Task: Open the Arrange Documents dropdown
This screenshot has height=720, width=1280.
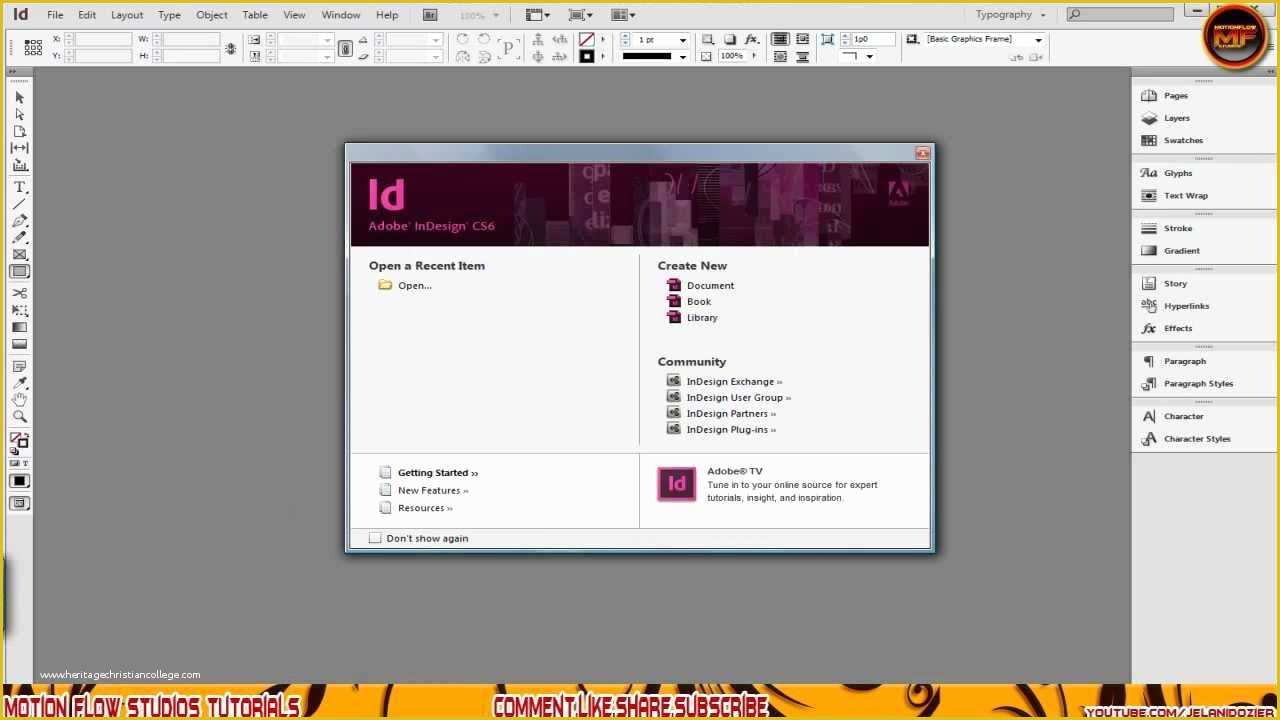Action: (x=623, y=15)
